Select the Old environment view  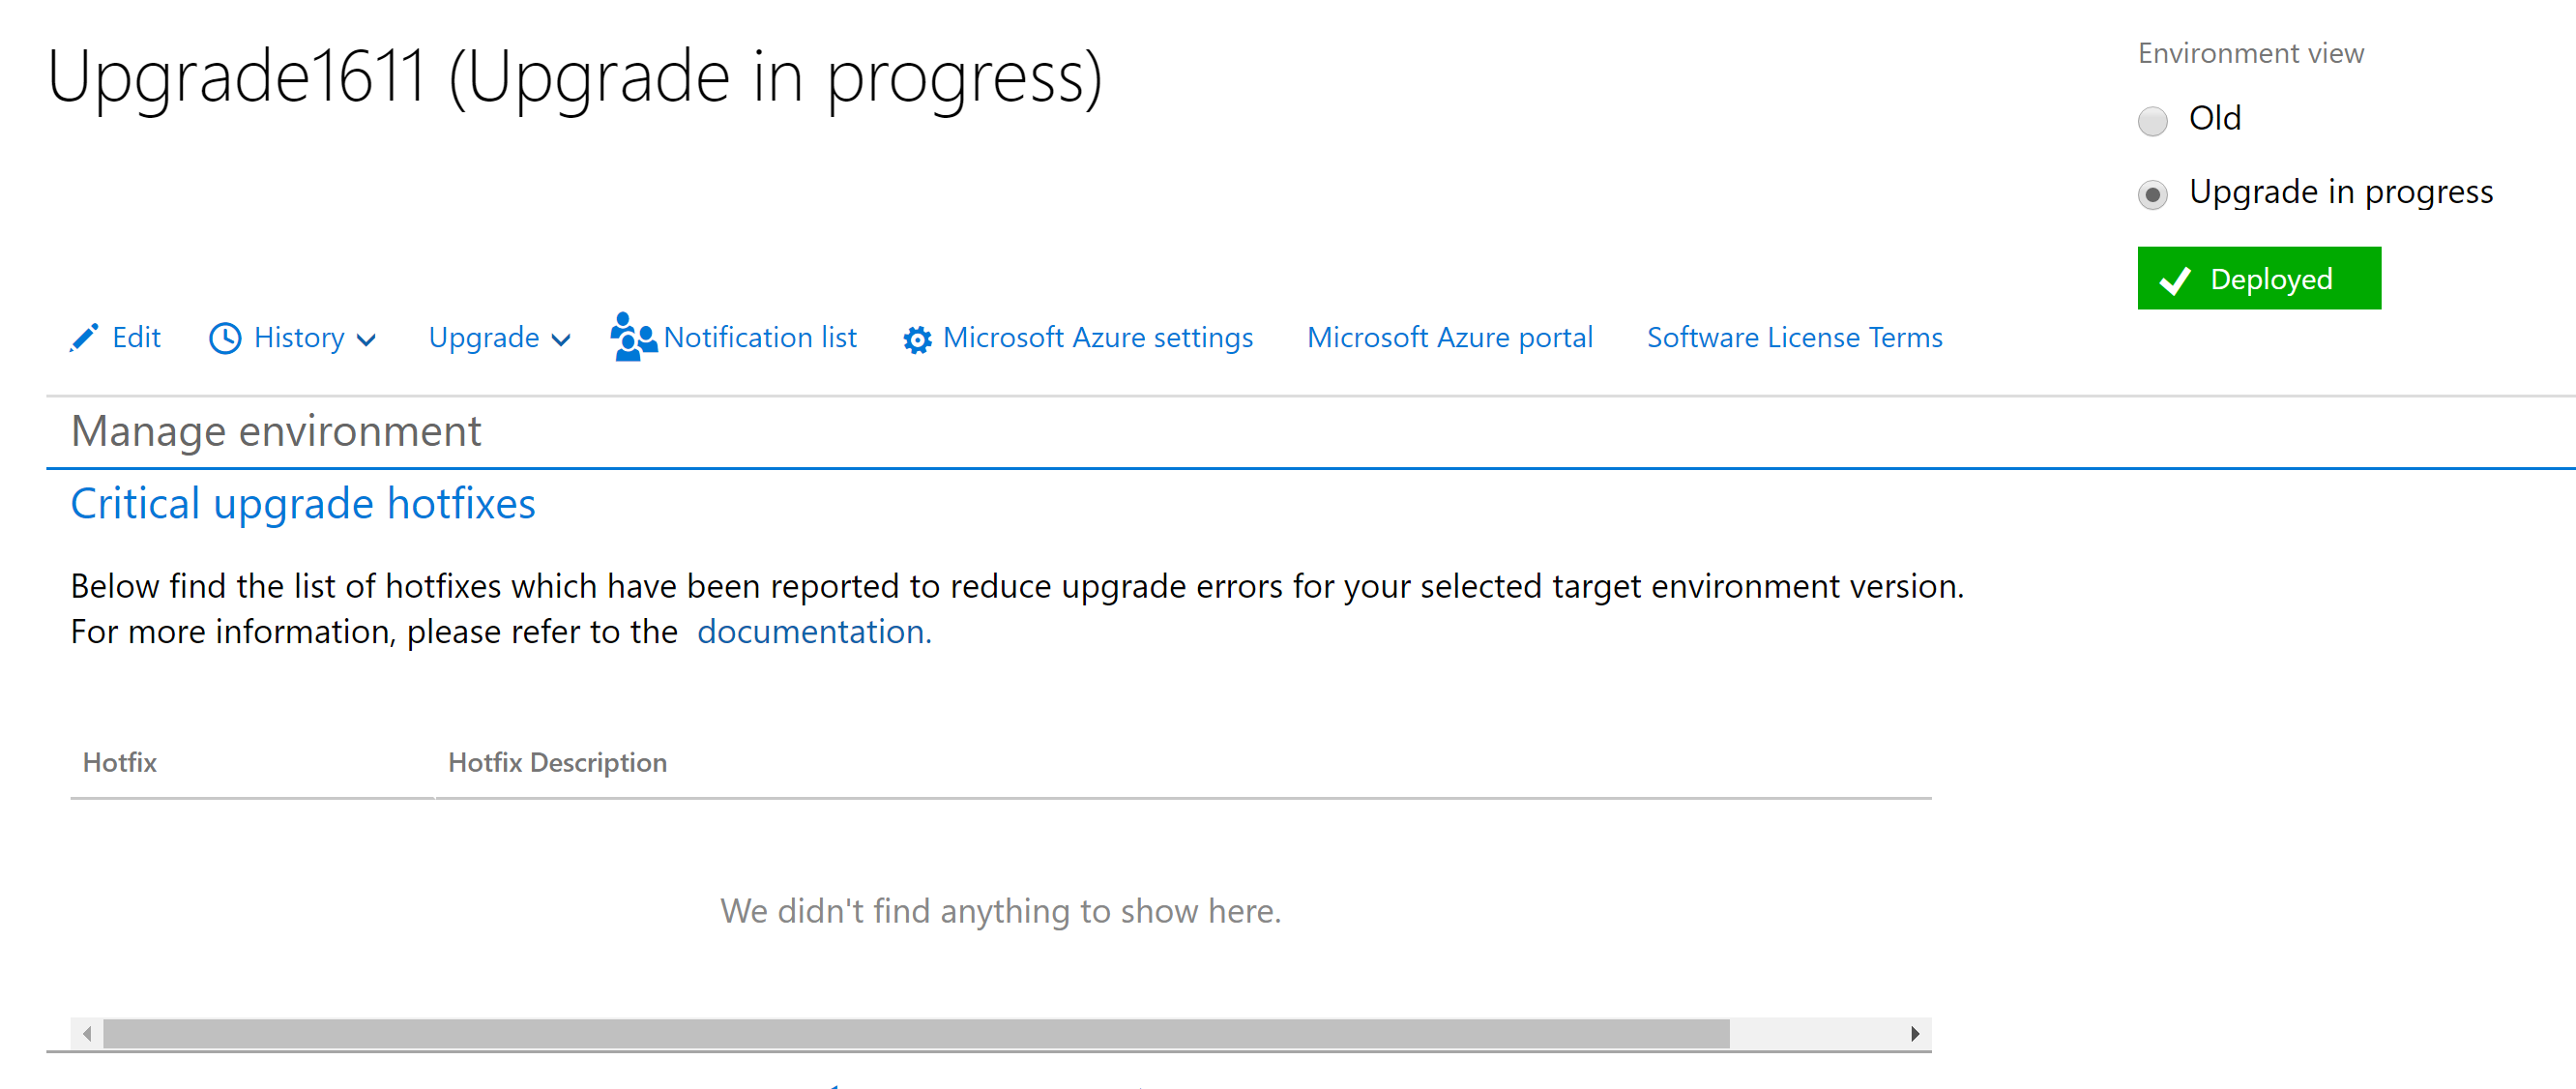pyautogui.click(x=2152, y=121)
